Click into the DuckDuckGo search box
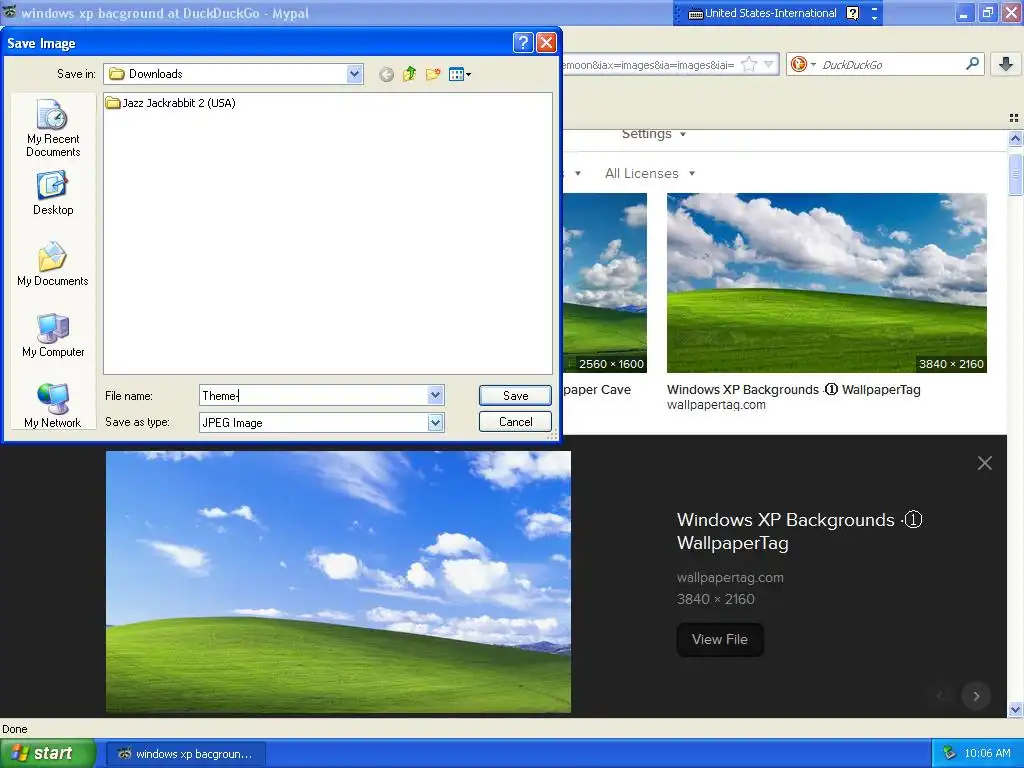 [891, 64]
